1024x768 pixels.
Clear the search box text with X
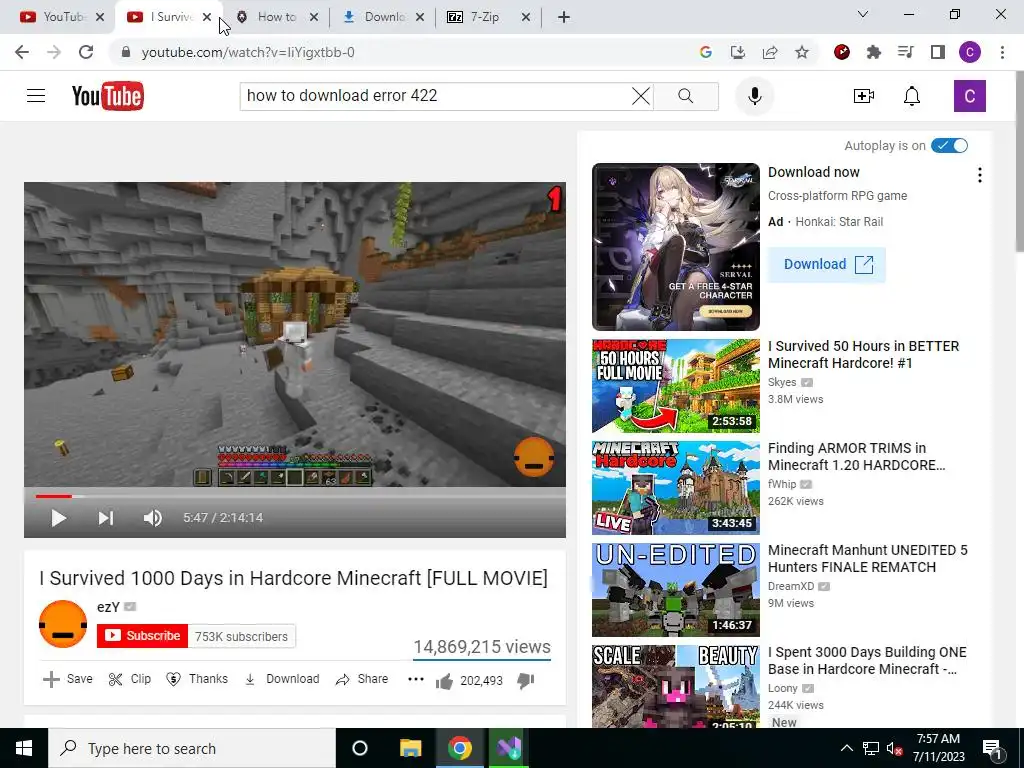point(641,96)
